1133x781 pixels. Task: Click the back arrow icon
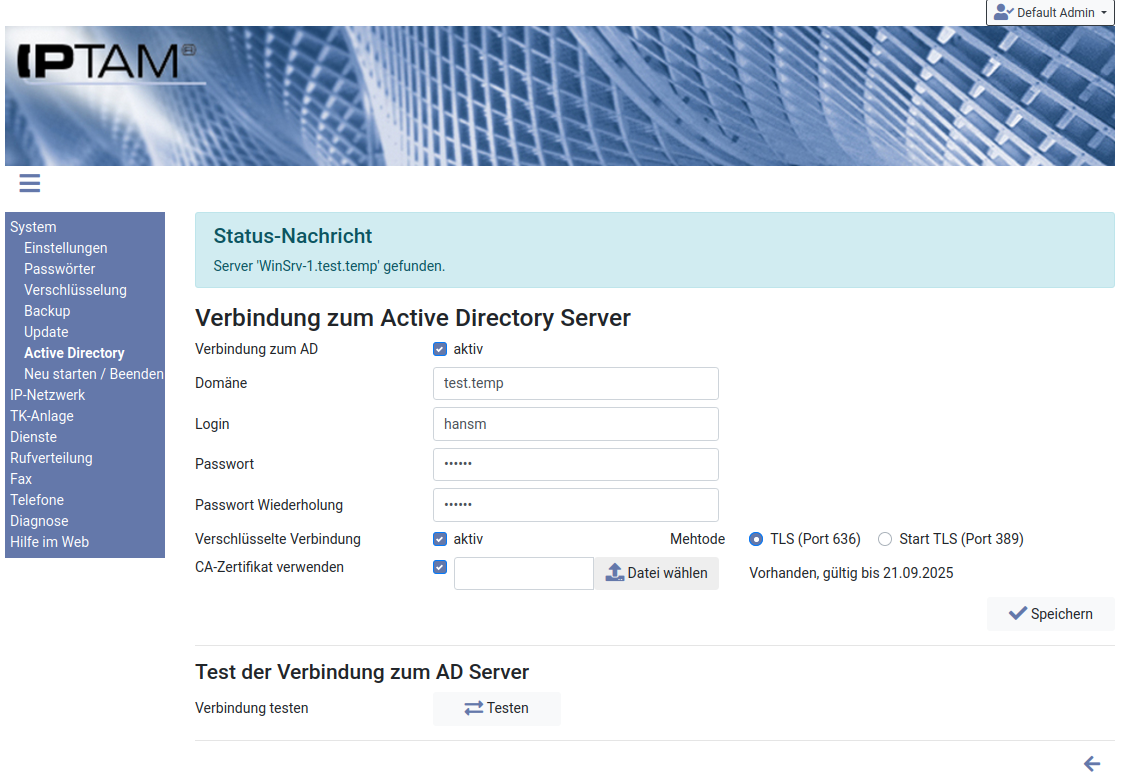(x=1092, y=764)
